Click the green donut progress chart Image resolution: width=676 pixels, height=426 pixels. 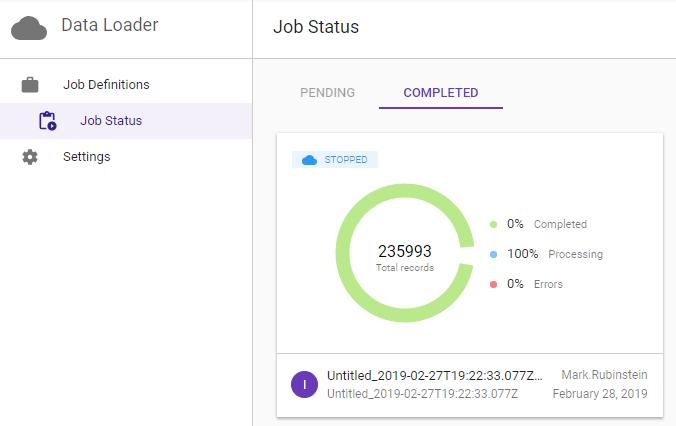pyautogui.click(x=405, y=253)
